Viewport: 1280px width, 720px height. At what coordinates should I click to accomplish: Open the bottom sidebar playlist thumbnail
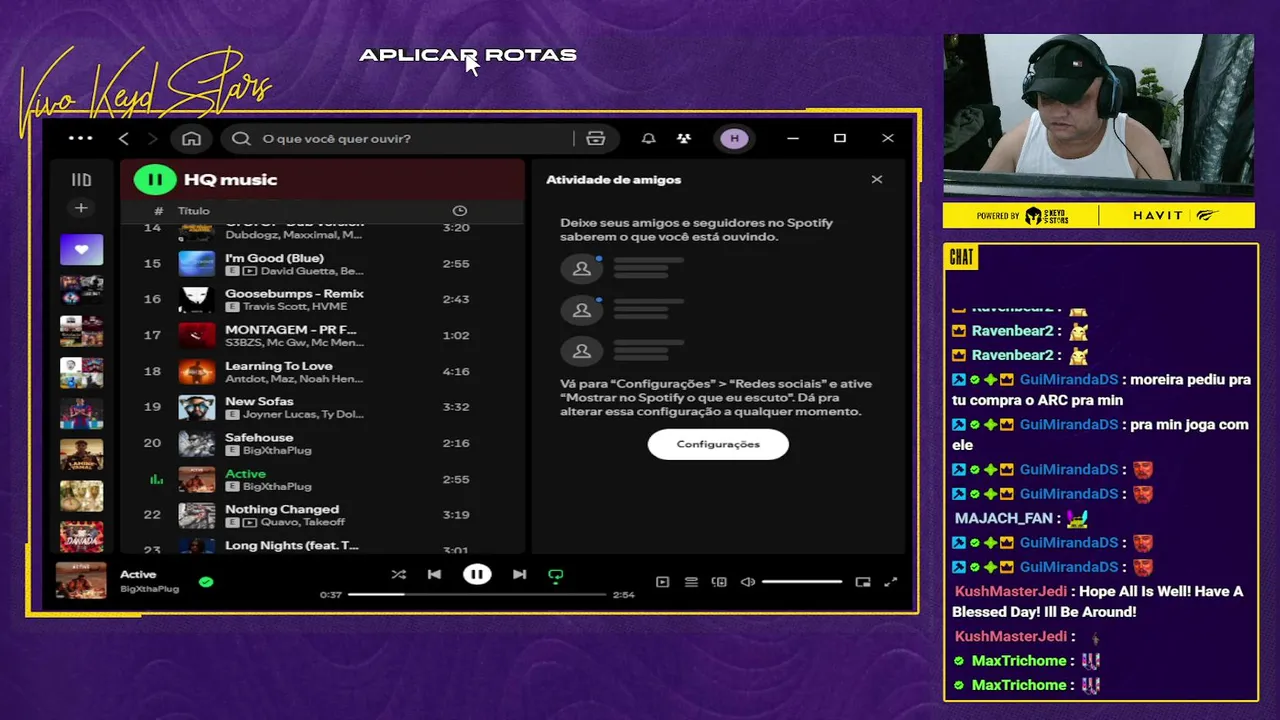tap(81, 536)
